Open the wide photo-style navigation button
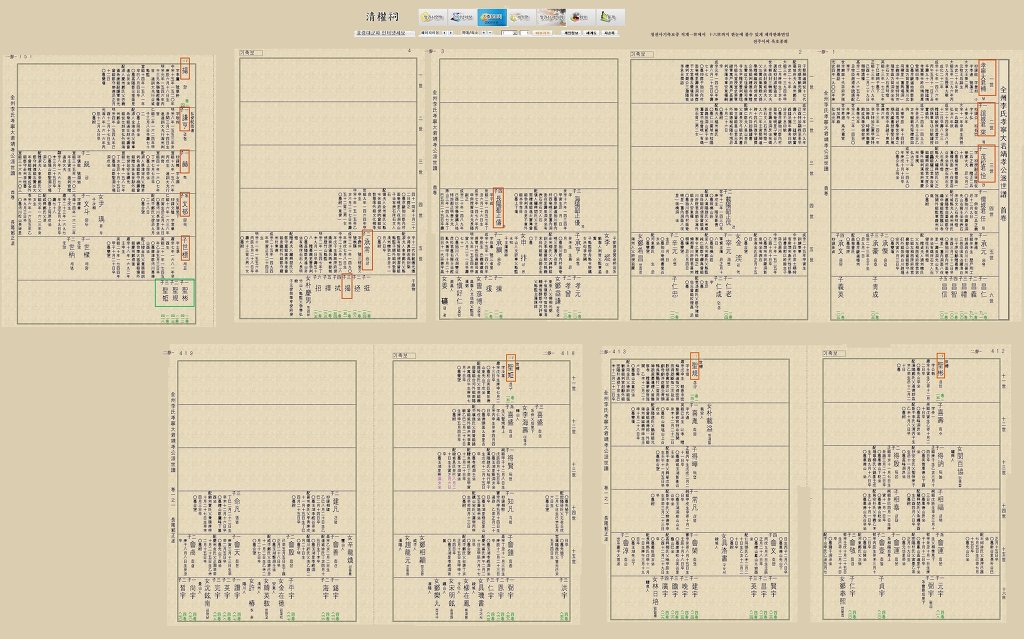Viewport: 1024px width, 639px height. click(551, 17)
